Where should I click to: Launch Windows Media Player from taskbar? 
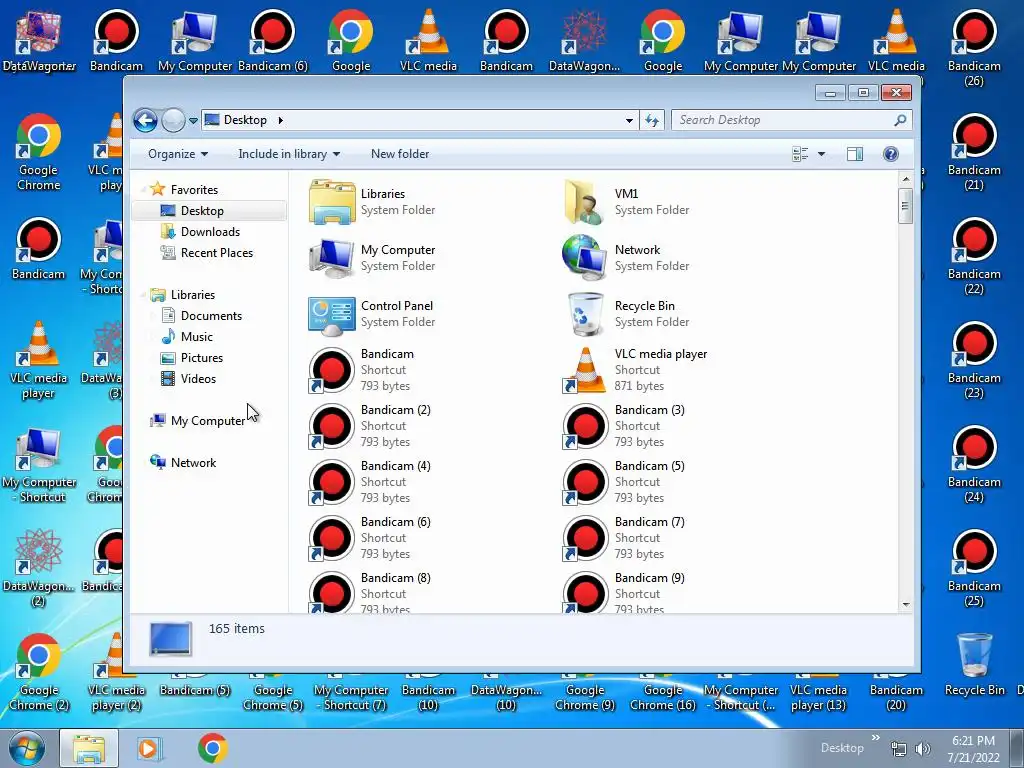(150, 748)
